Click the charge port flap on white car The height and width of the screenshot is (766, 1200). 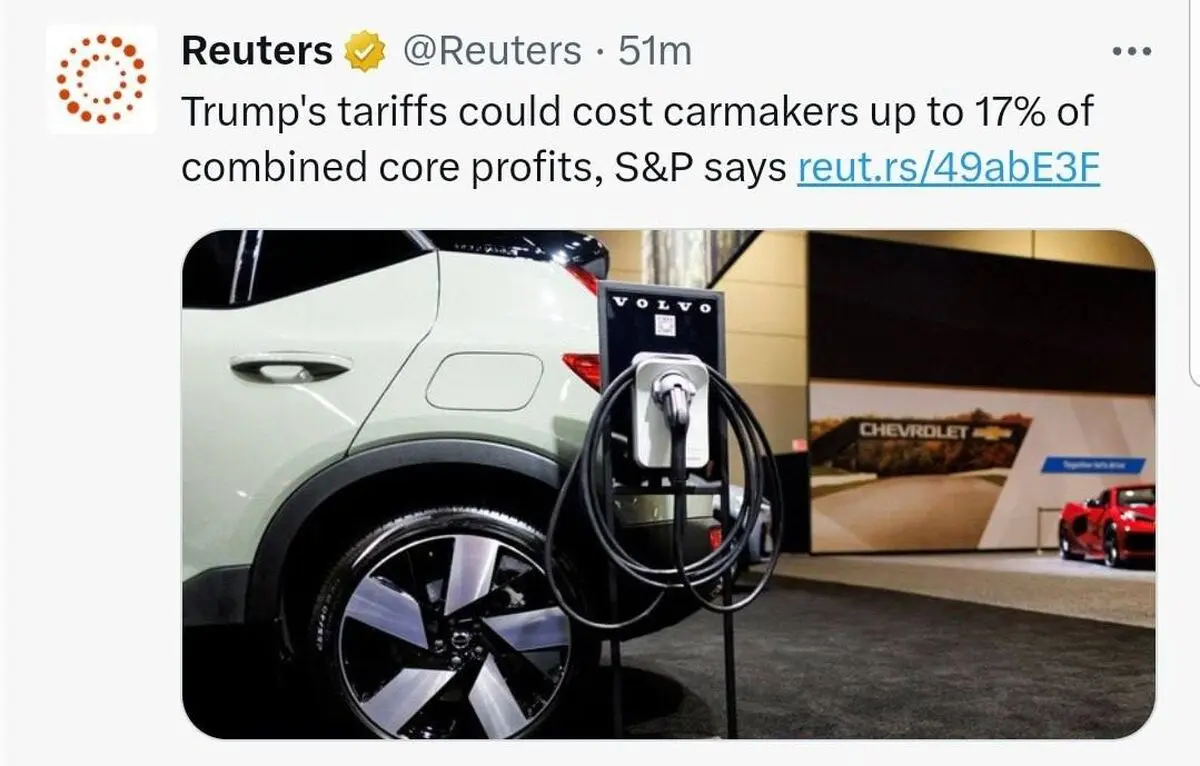(484, 382)
